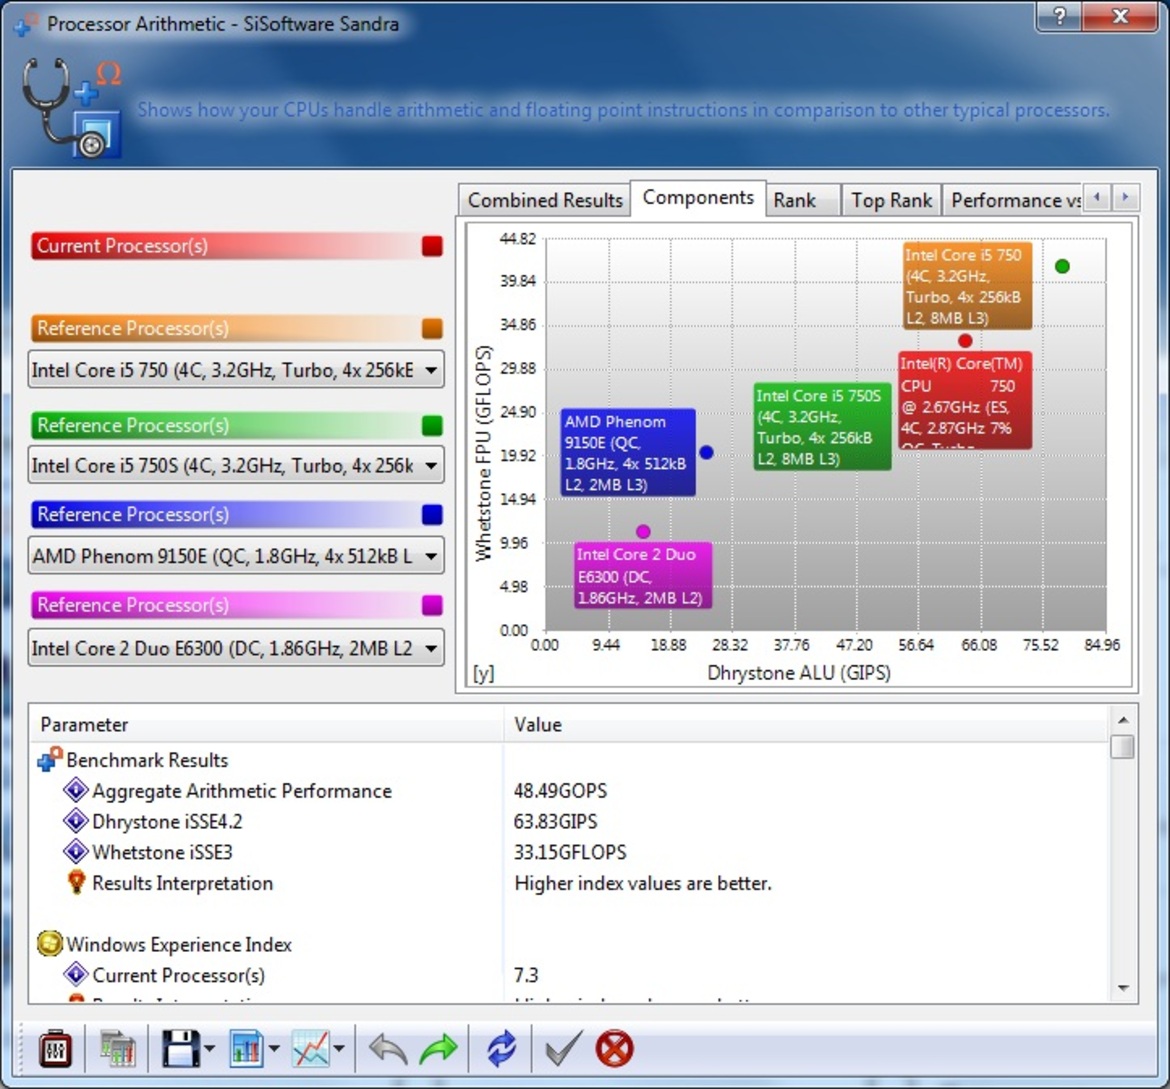Refresh the benchmark with blue arrows
Screen dimensions: 1170x1089
coord(501,1049)
